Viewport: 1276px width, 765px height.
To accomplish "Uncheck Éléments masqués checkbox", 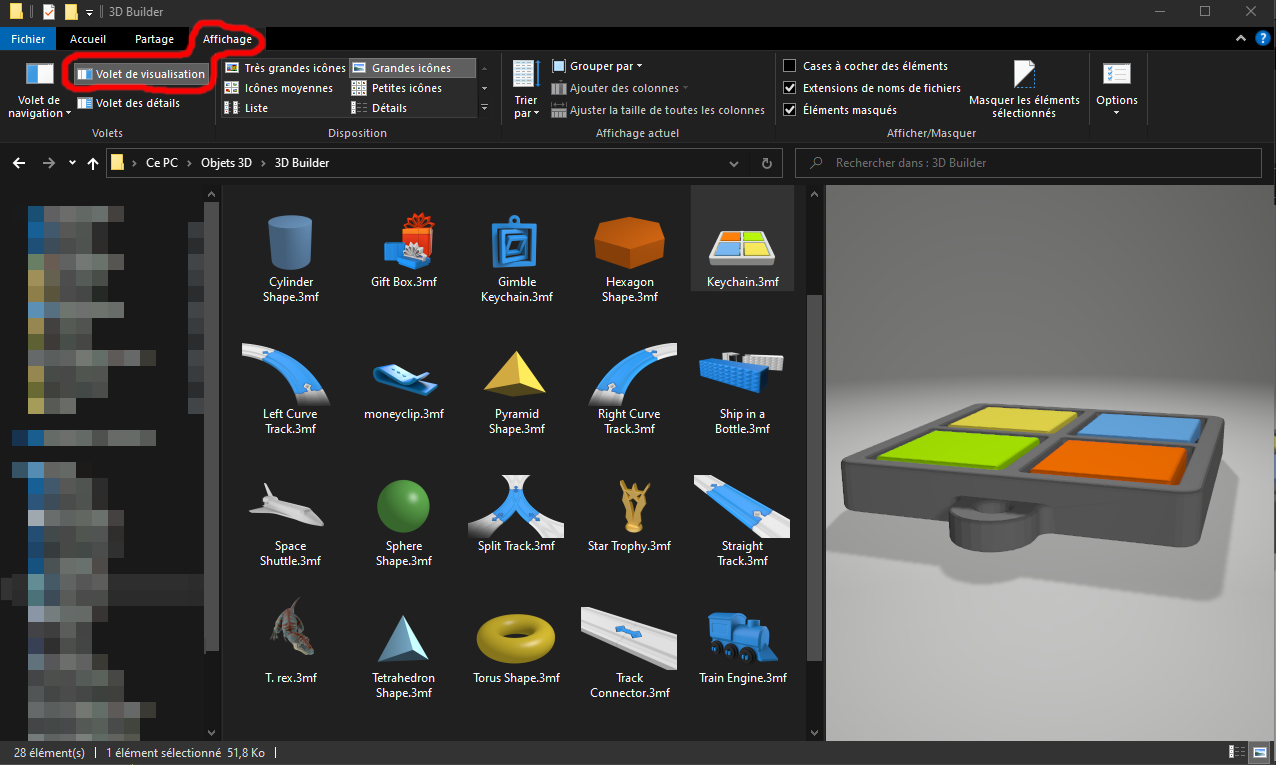I will coord(789,110).
